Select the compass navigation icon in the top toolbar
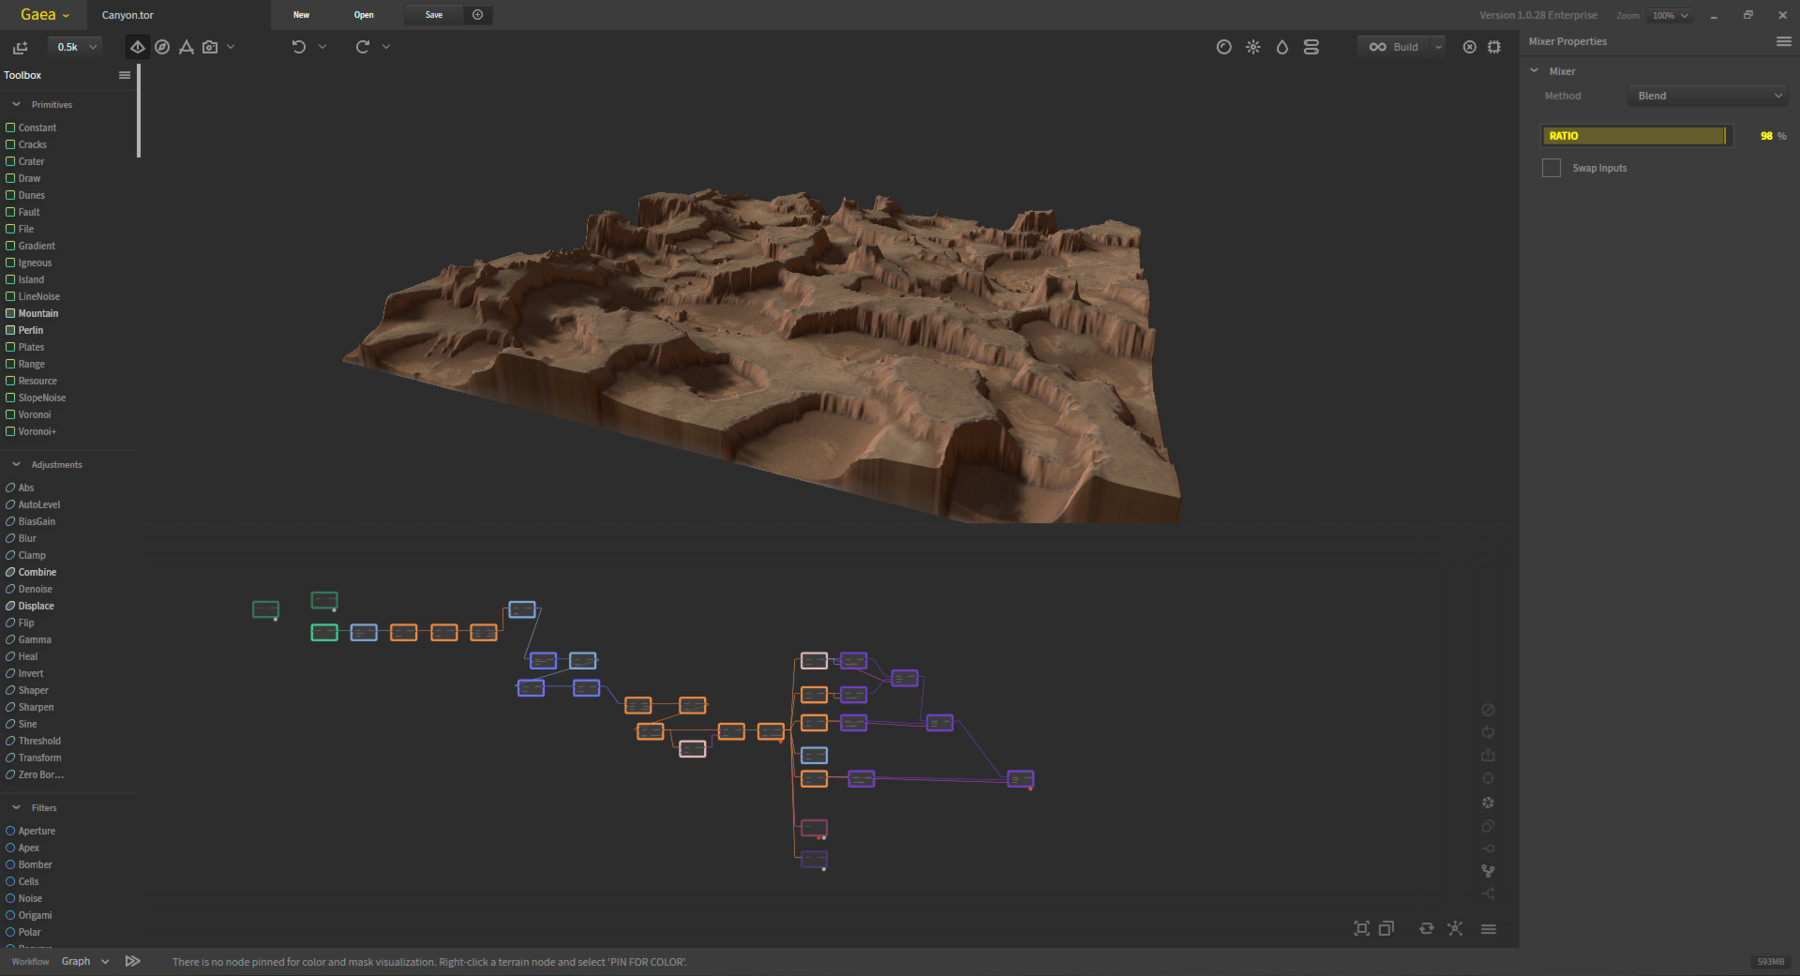 [162, 46]
